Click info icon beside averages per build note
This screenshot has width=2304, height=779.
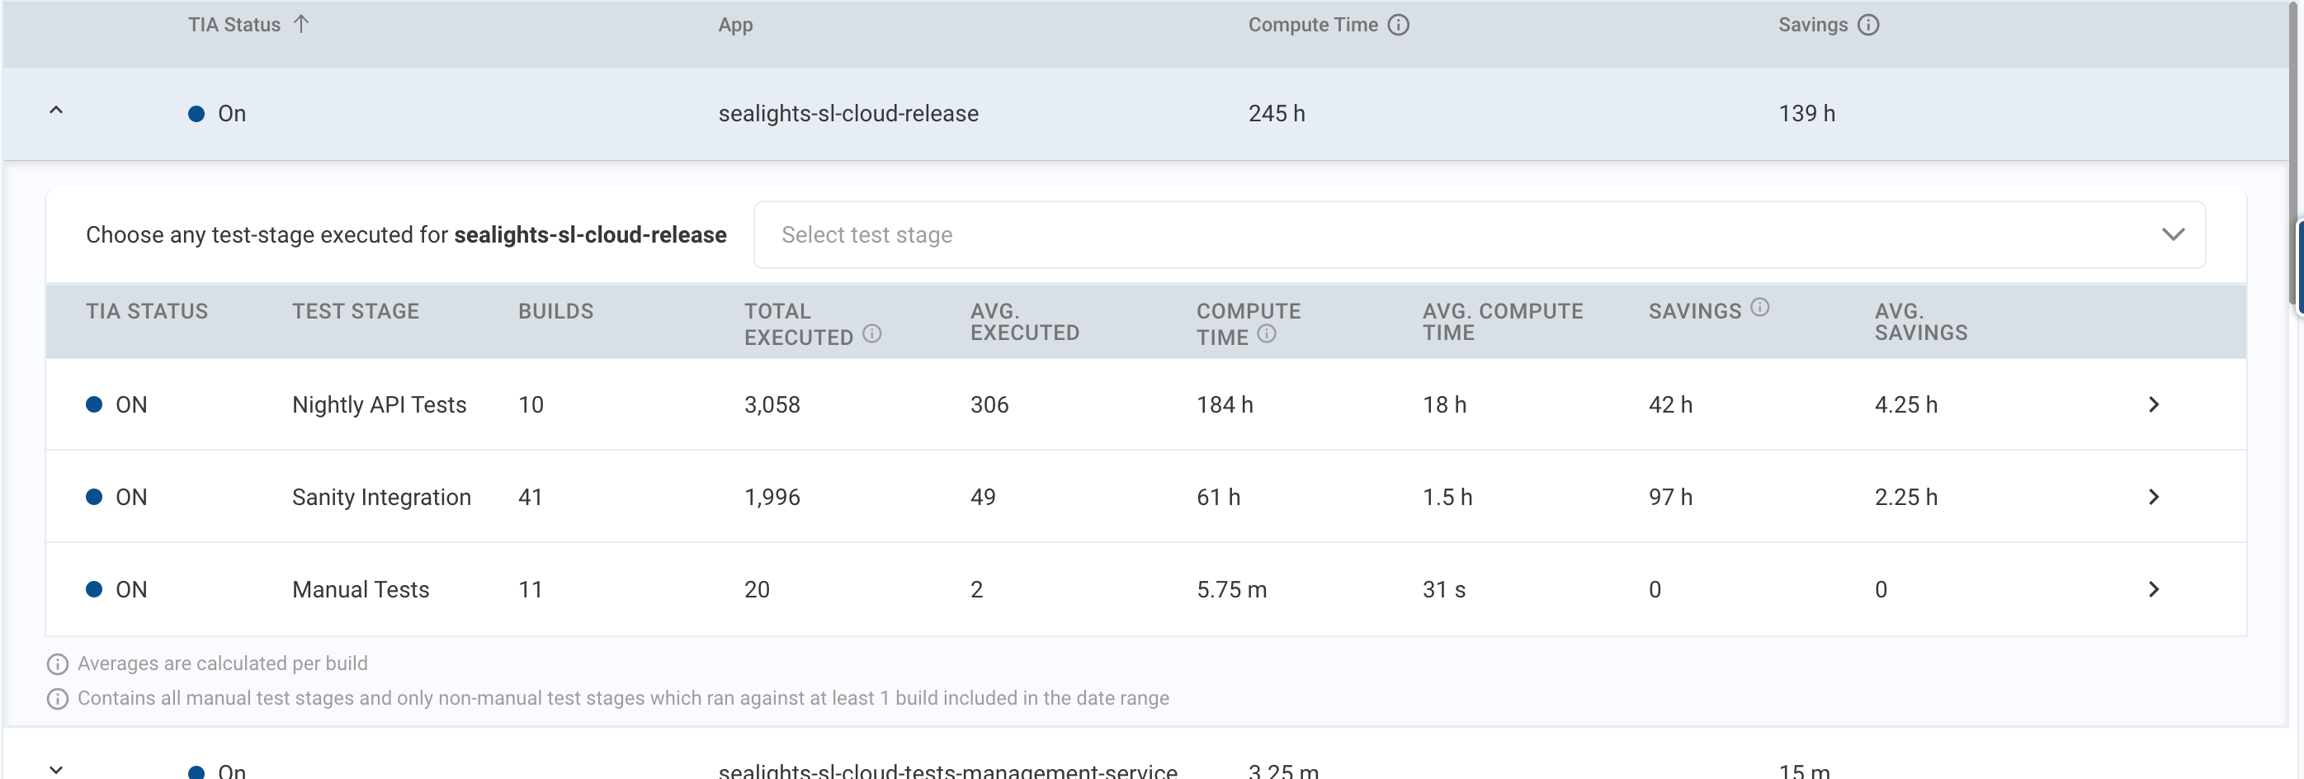click(58, 664)
